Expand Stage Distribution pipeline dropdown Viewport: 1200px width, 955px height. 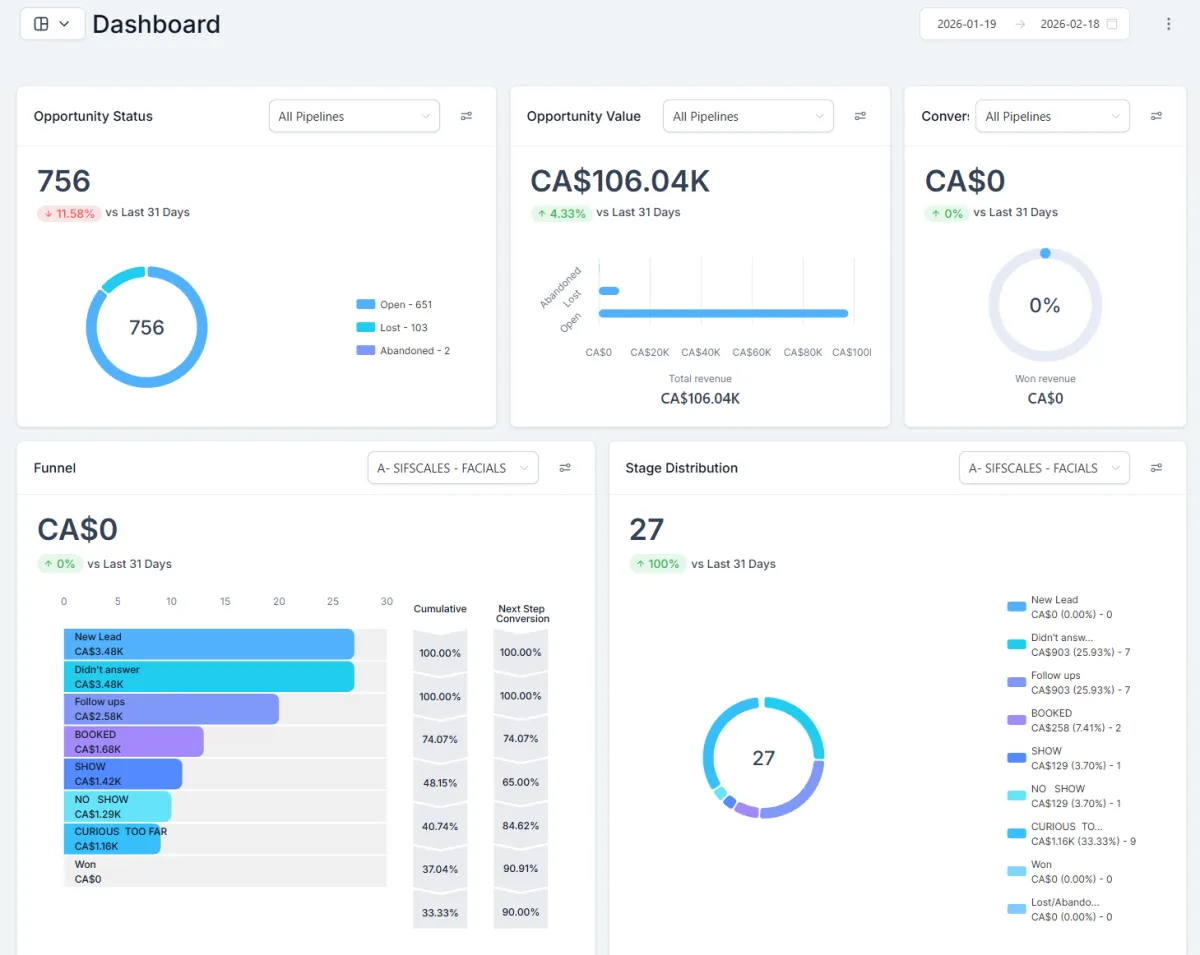click(1044, 468)
